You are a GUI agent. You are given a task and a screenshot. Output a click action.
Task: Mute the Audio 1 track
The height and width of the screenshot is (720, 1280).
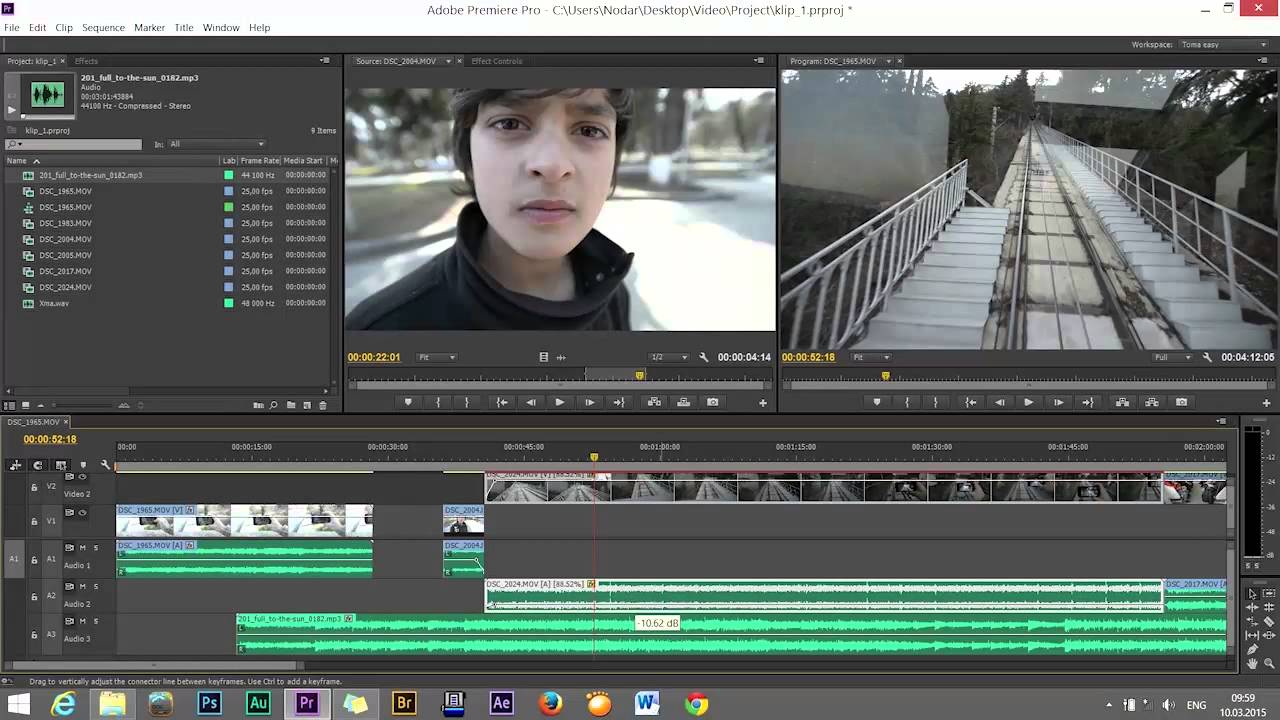(x=83, y=547)
